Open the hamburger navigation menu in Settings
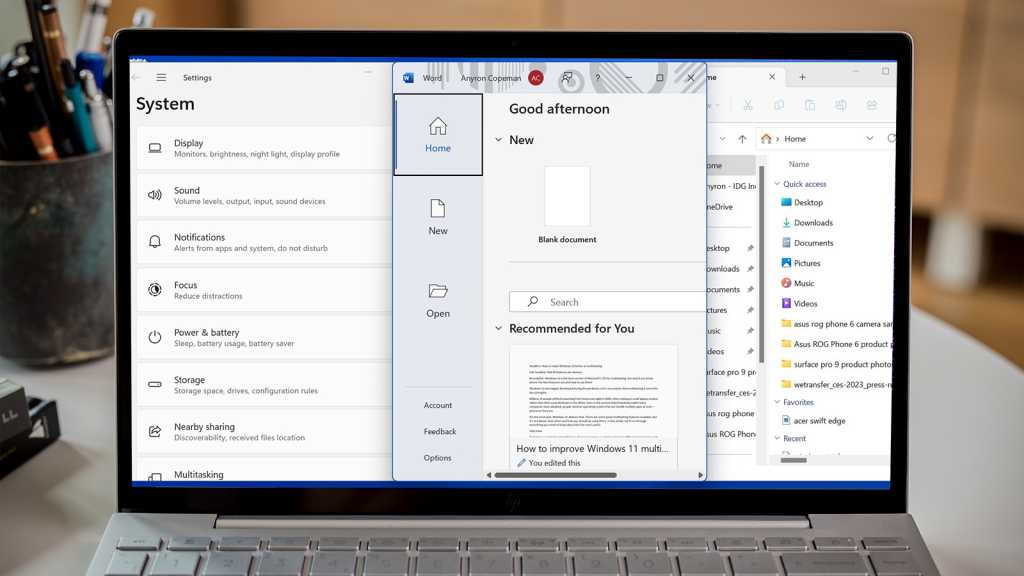The height and width of the screenshot is (576, 1024). (x=161, y=78)
